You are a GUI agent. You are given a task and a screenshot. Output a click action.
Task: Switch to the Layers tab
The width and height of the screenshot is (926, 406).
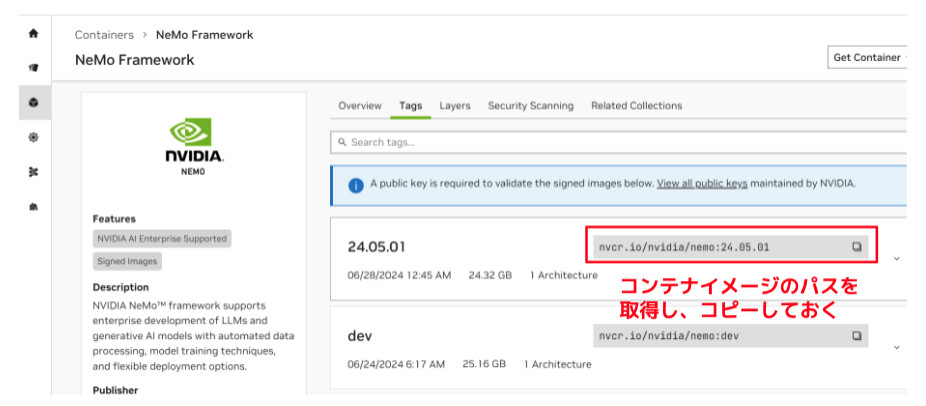455,106
